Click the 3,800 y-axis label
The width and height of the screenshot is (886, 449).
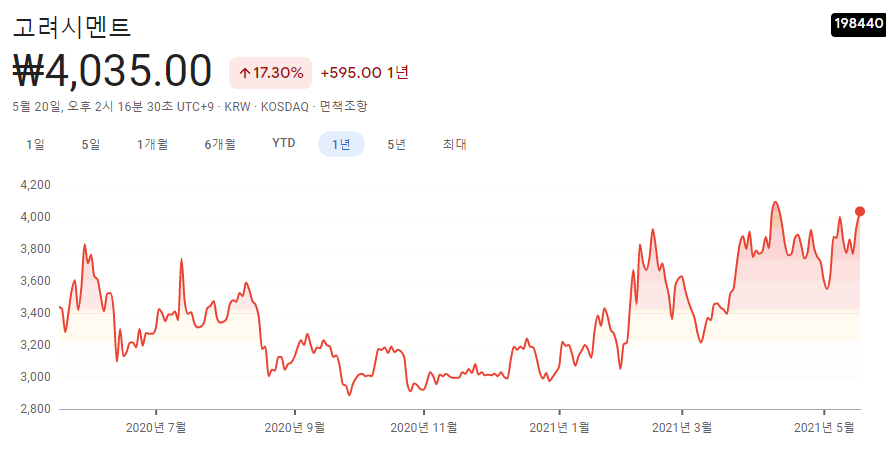(36, 249)
